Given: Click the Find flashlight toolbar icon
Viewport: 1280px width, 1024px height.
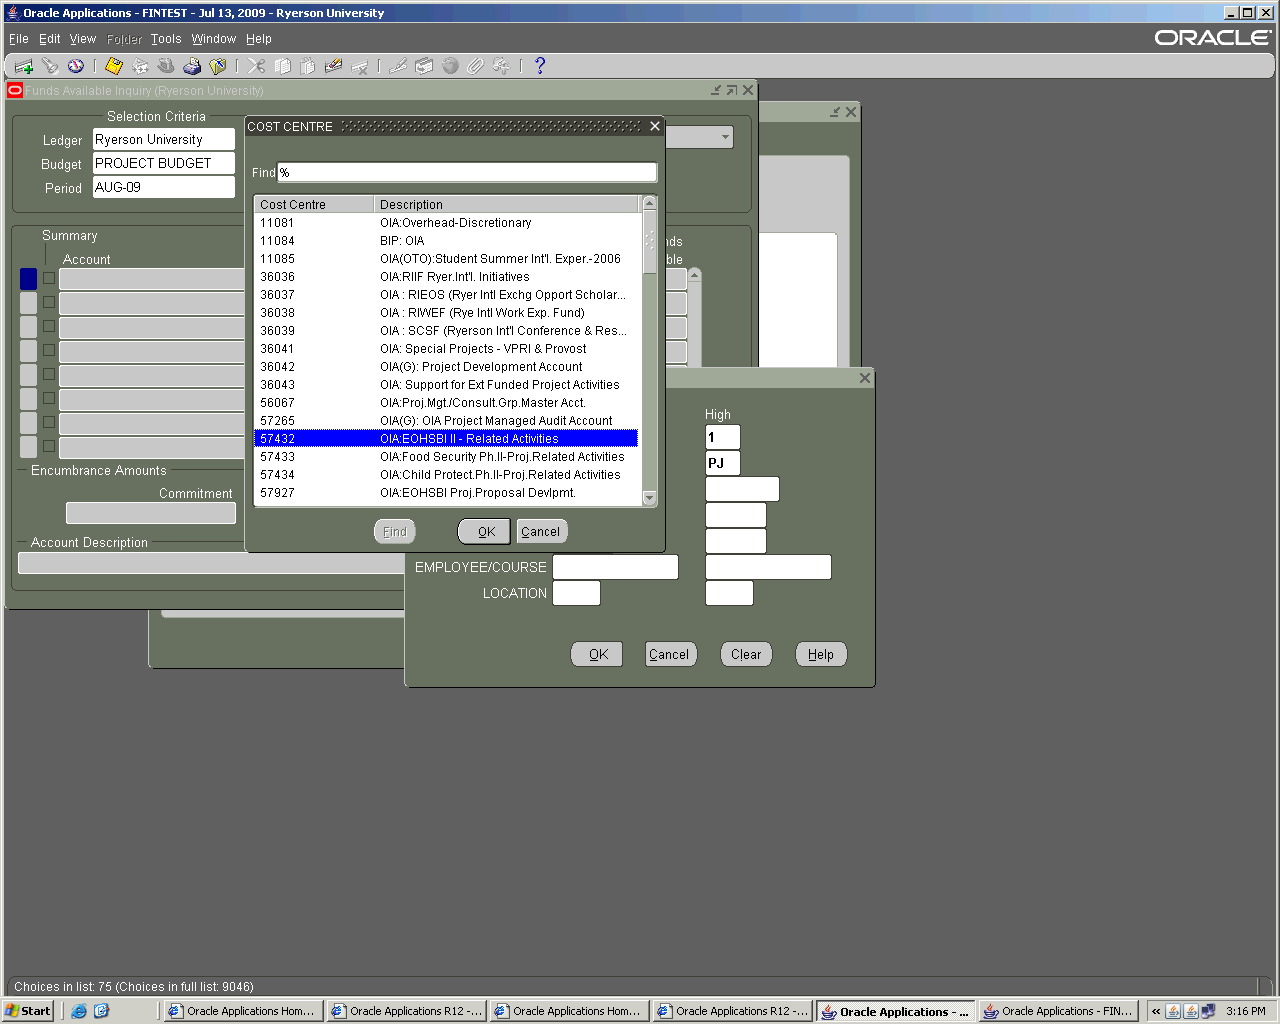Looking at the screenshot, I should click(x=49, y=67).
